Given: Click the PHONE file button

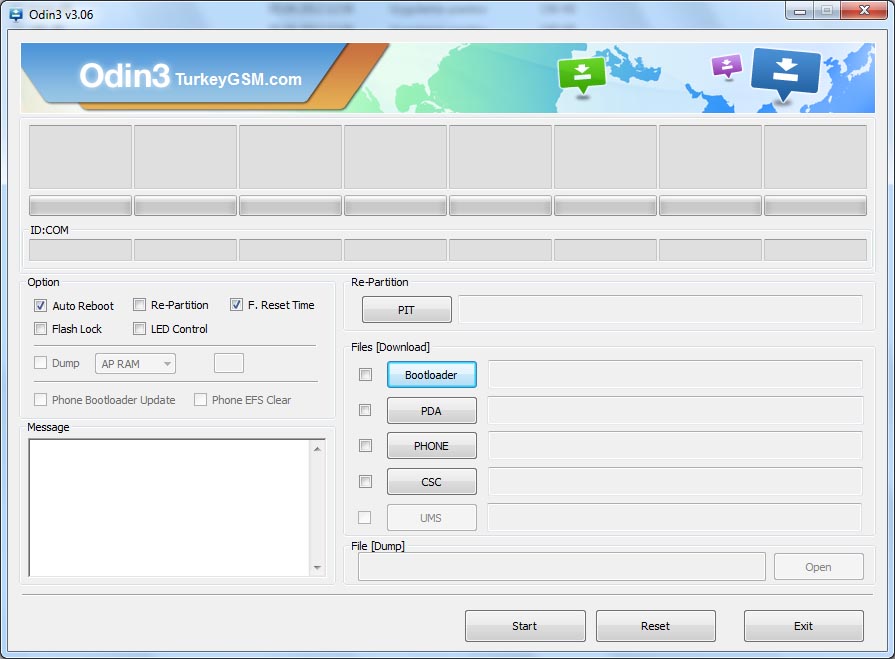Looking at the screenshot, I should tap(432, 446).
